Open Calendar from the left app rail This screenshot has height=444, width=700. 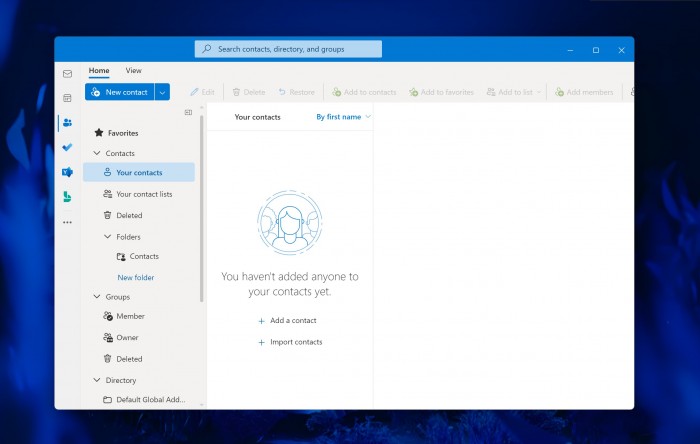[67, 98]
